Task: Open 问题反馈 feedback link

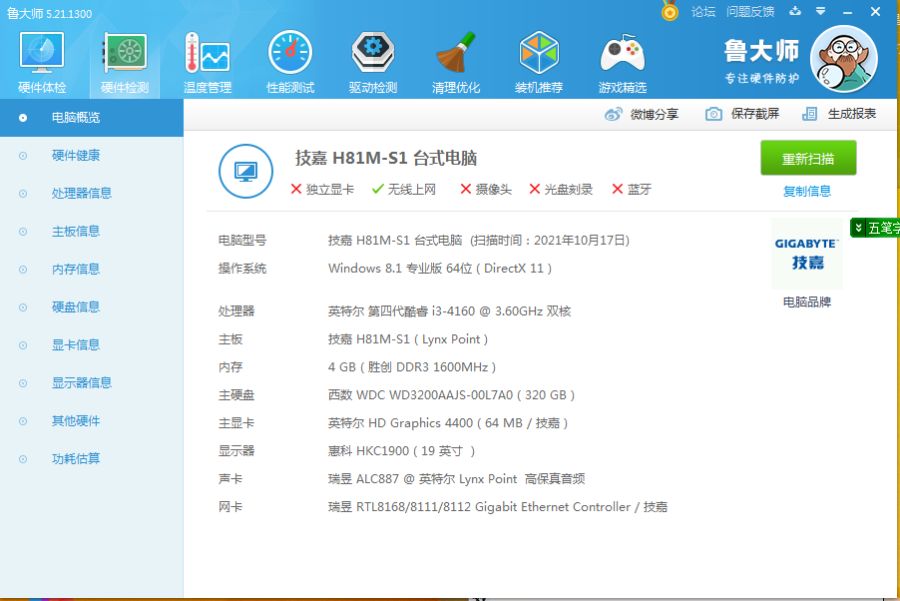Action: [x=750, y=11]
